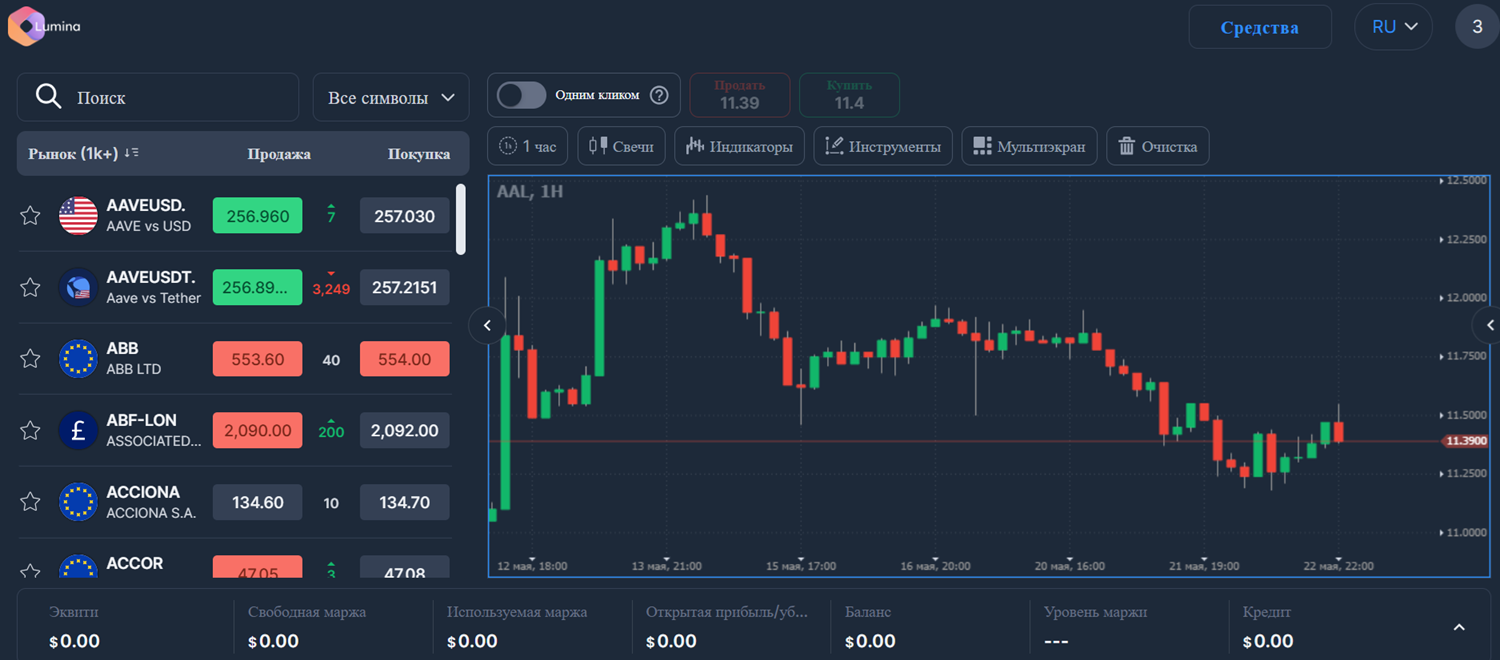Screen dimensions: 1500x660
Task: Choose the Свечи chart type
Action: click(x=621, y=146)
